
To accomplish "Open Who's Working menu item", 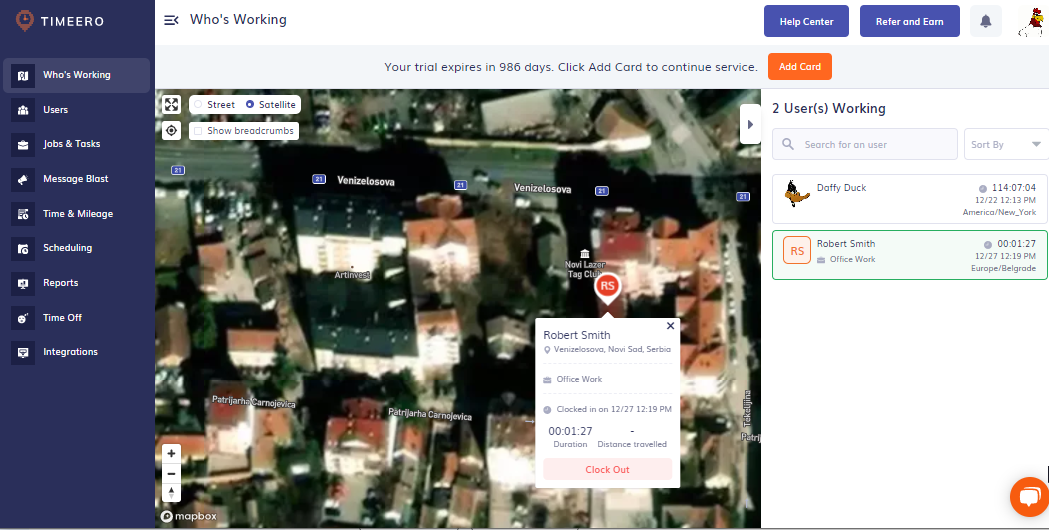I will point(76,75).
